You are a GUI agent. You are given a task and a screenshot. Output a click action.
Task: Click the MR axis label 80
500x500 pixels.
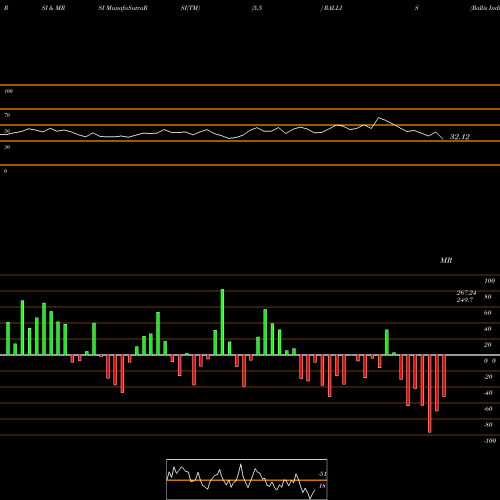[x=487, y=297]
